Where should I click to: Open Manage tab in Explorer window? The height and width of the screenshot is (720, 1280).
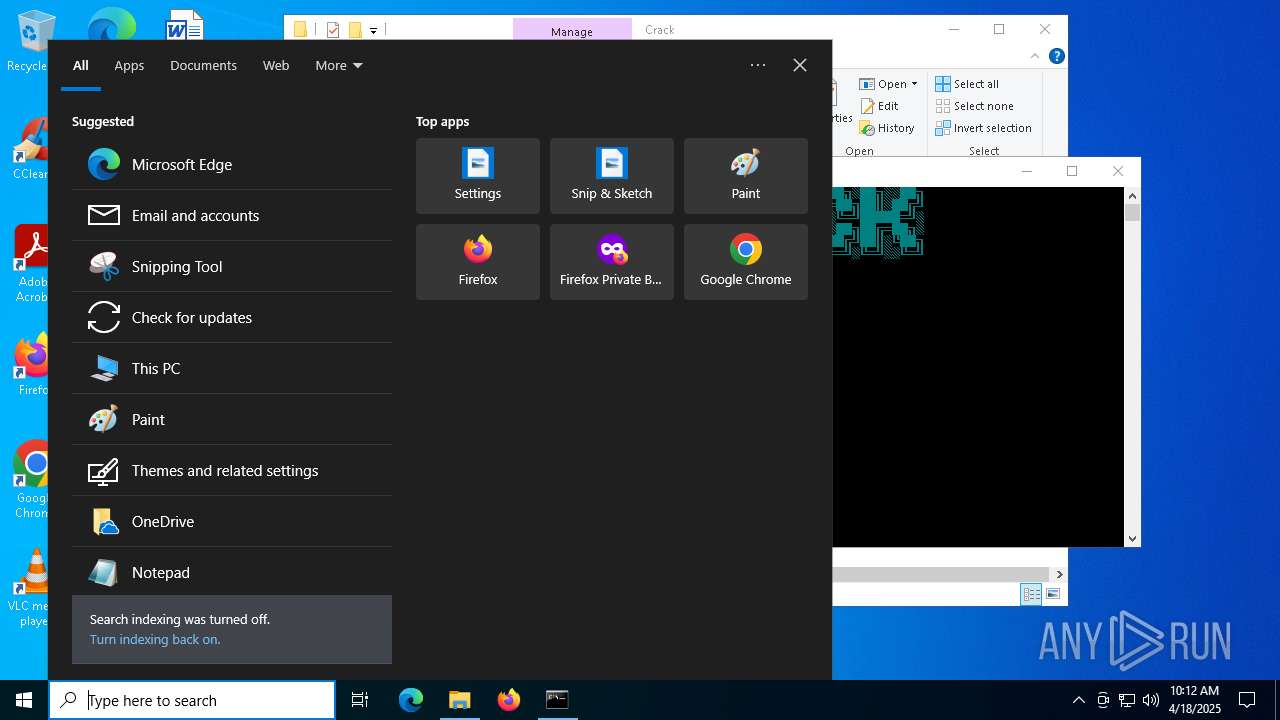tap(572, 31)
